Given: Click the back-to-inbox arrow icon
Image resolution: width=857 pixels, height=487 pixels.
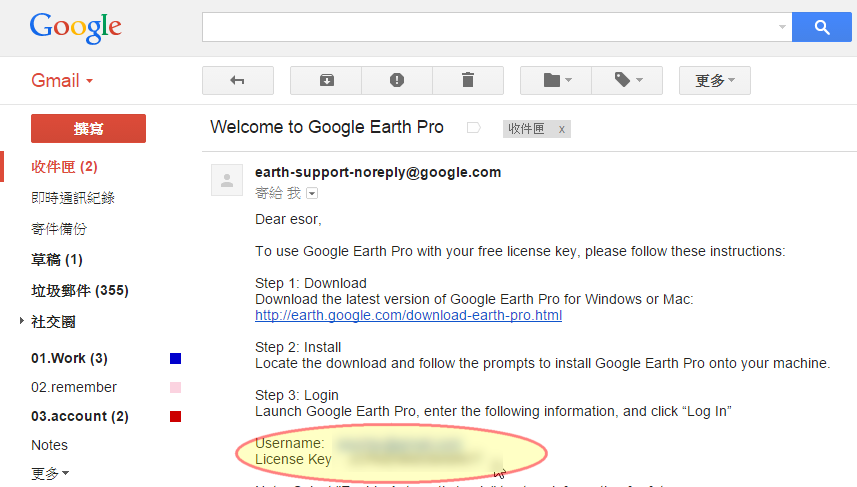Looking at the screenshot, I should pos(237,80).
